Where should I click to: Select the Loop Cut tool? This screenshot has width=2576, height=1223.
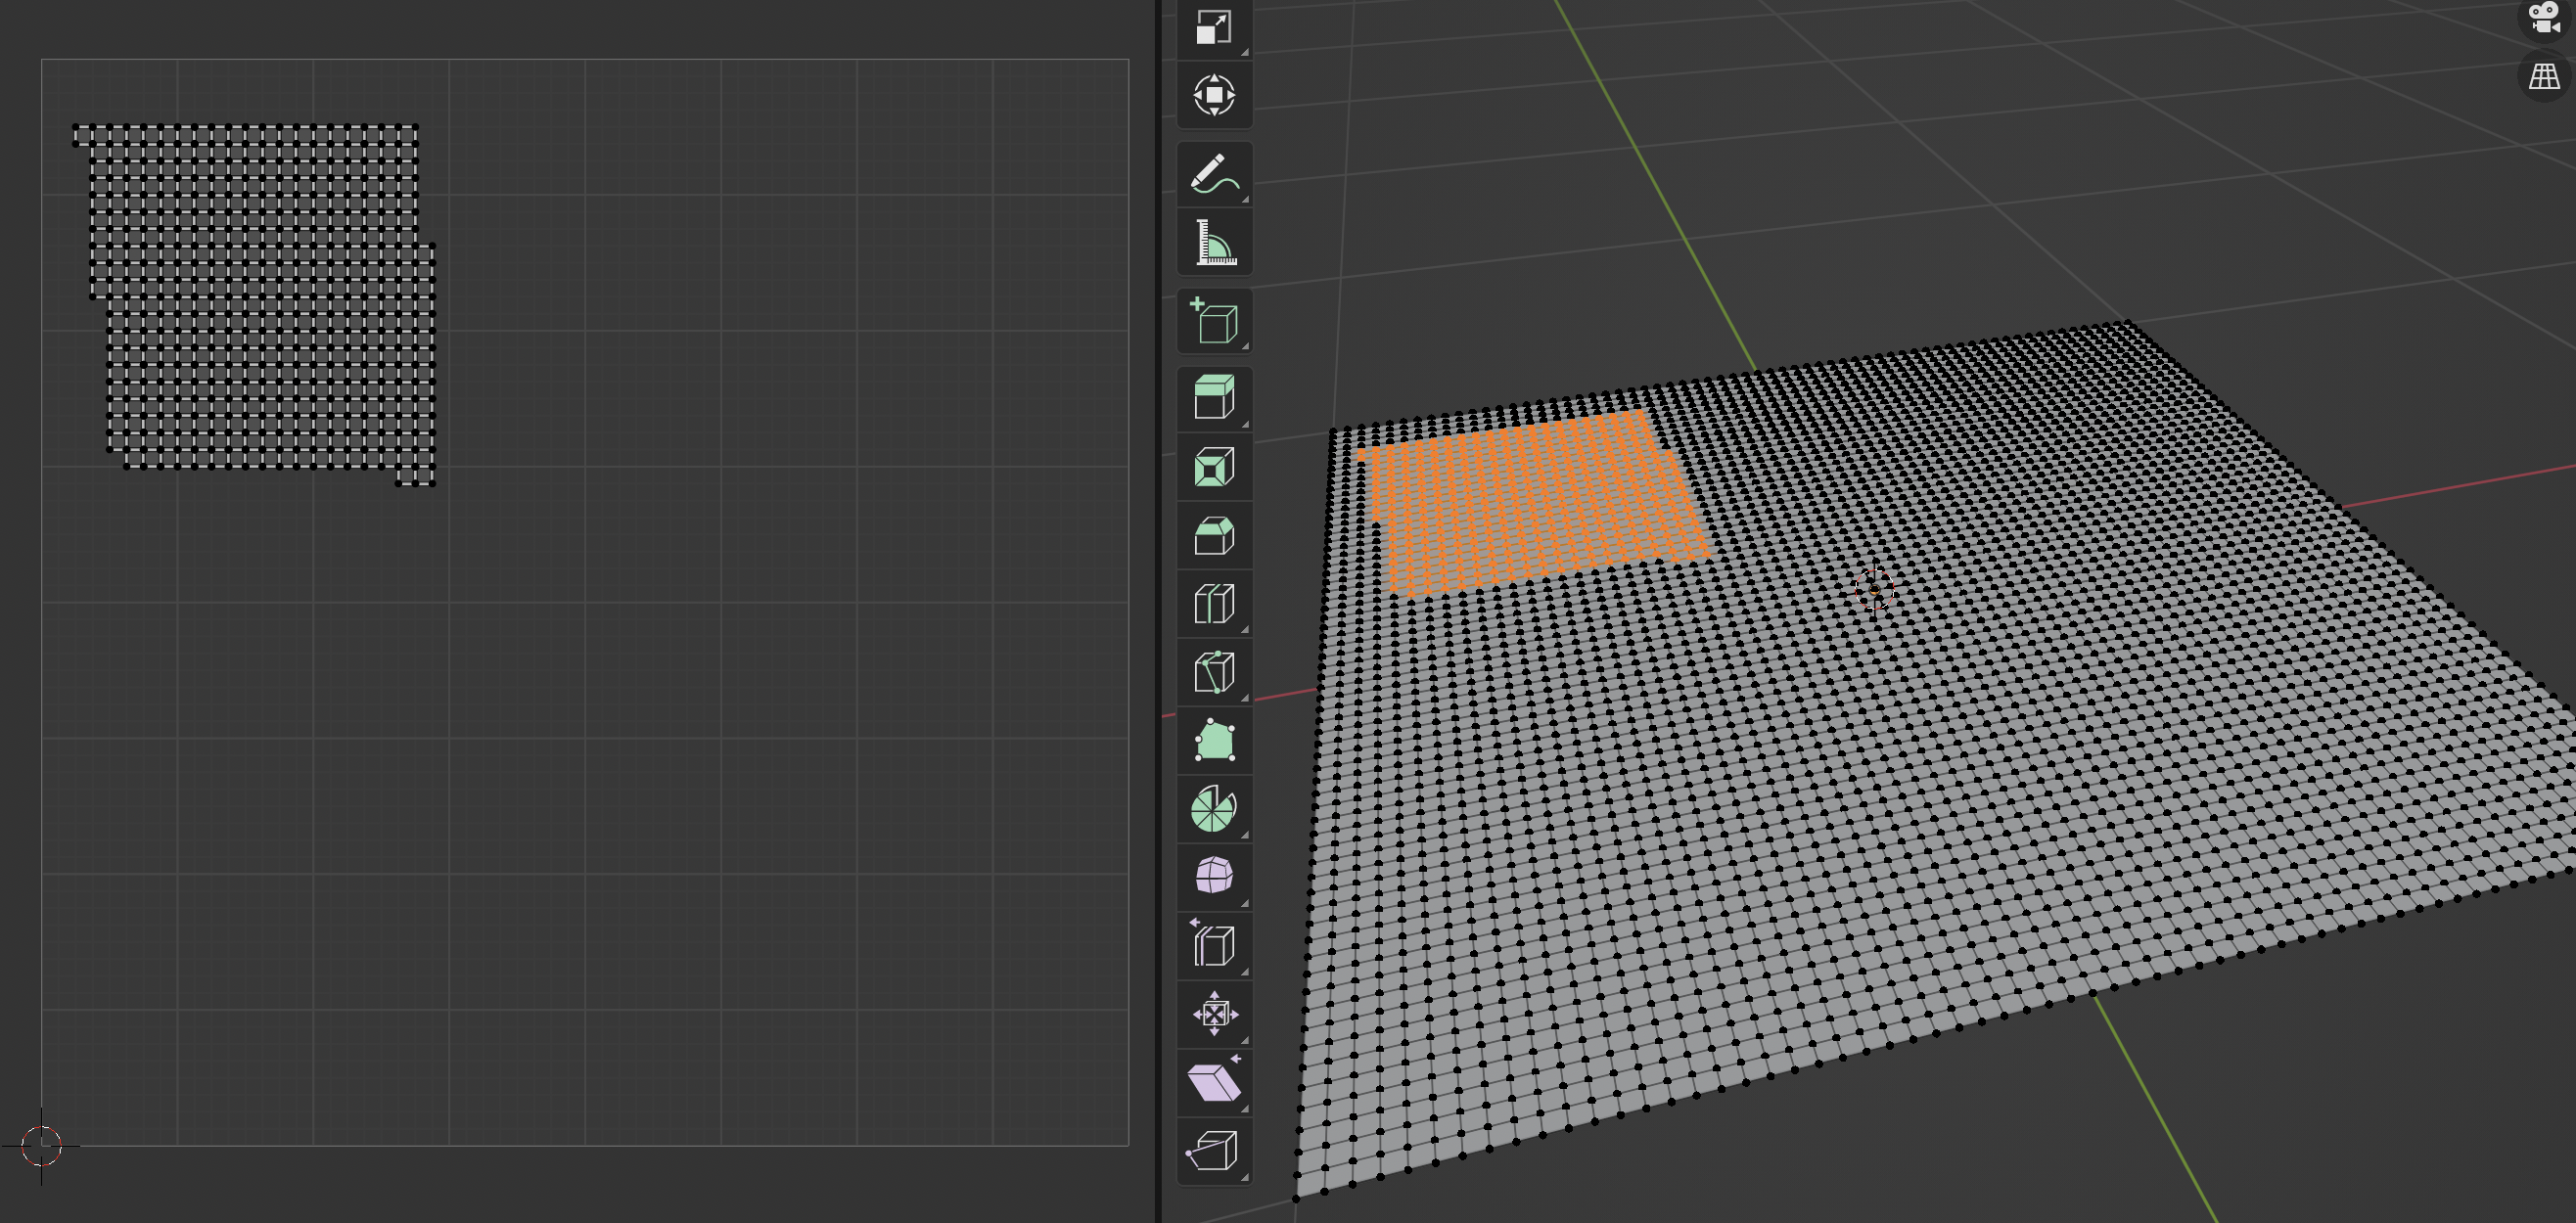1214,604
